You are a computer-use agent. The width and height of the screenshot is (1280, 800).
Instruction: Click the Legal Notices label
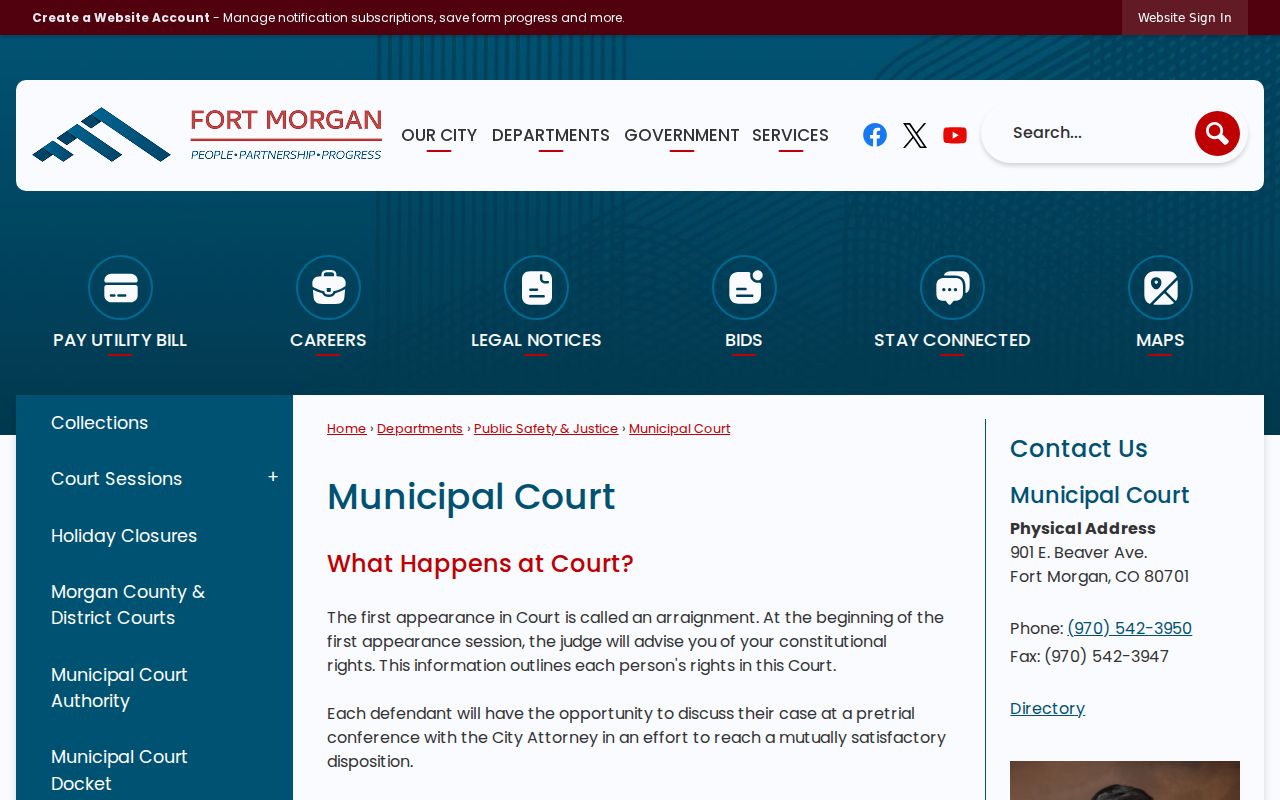tap(536, 340)
